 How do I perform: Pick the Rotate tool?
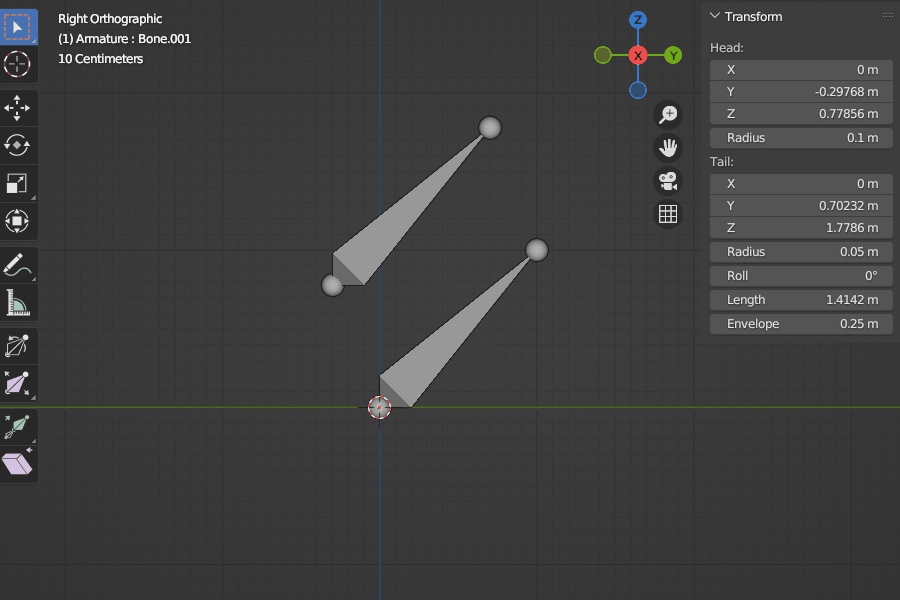point(18,145)
